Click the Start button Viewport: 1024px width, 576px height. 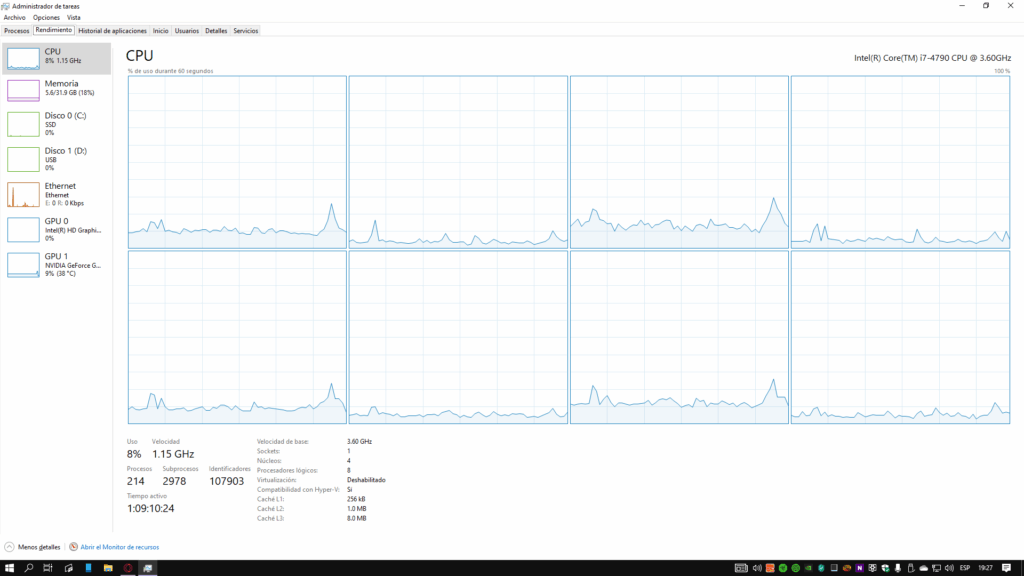[x=10, y=568]
